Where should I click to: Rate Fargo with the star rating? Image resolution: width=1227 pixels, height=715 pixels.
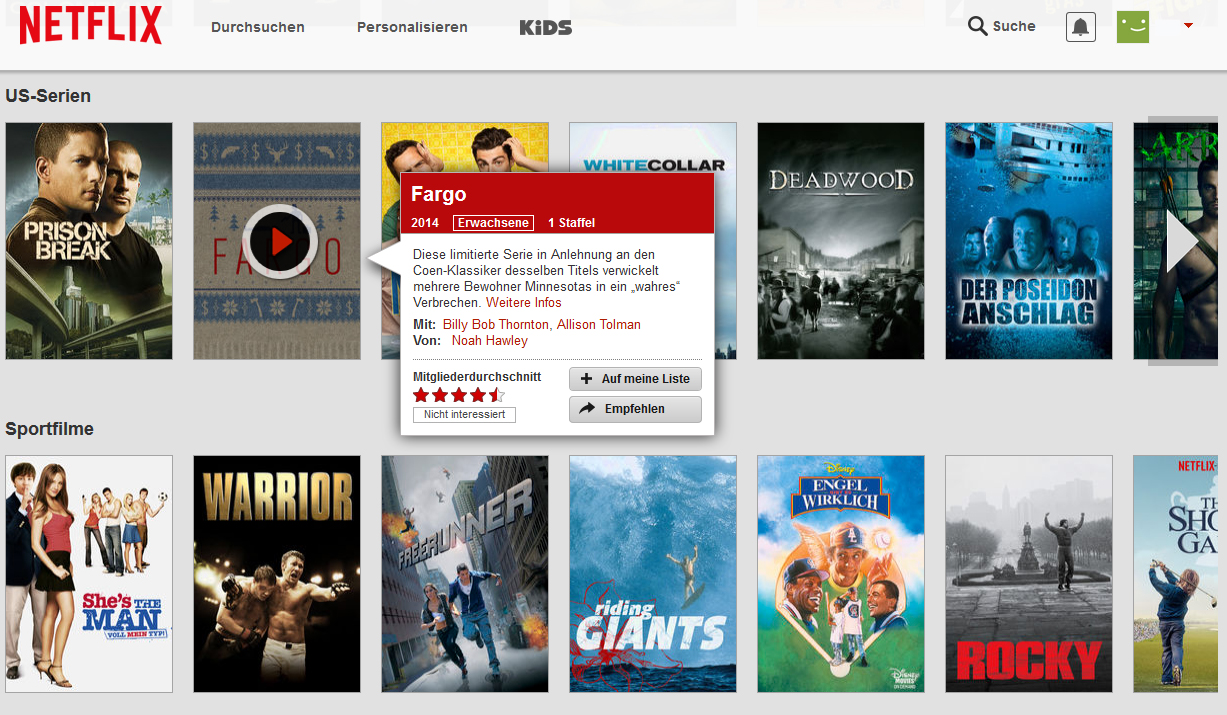[459, 395]
